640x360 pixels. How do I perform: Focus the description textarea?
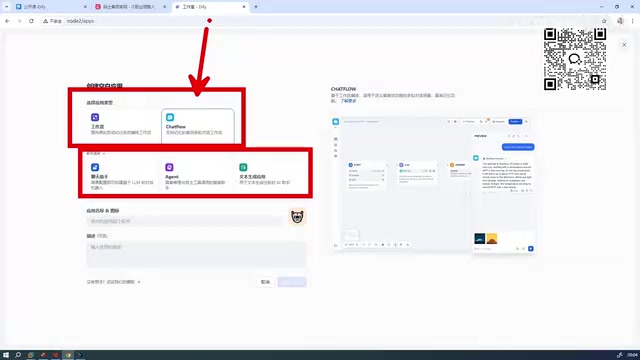(x=196, y=254)
